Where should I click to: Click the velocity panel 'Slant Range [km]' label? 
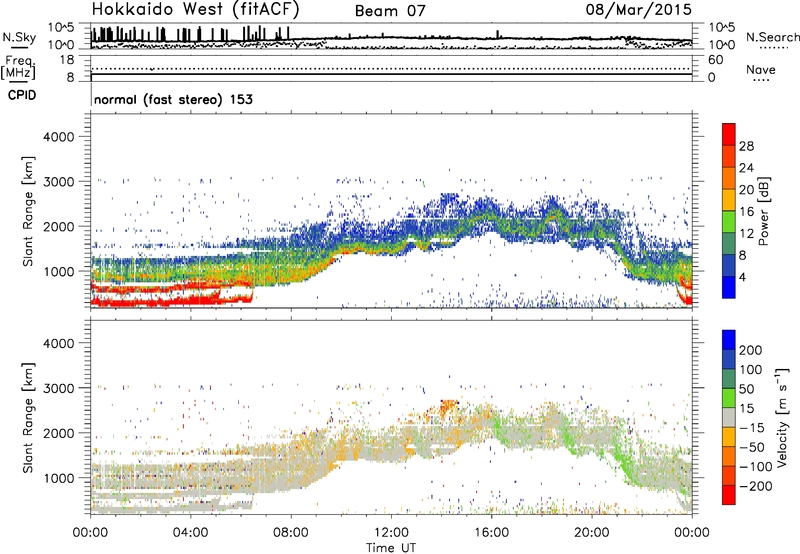(x=28, y=418)
